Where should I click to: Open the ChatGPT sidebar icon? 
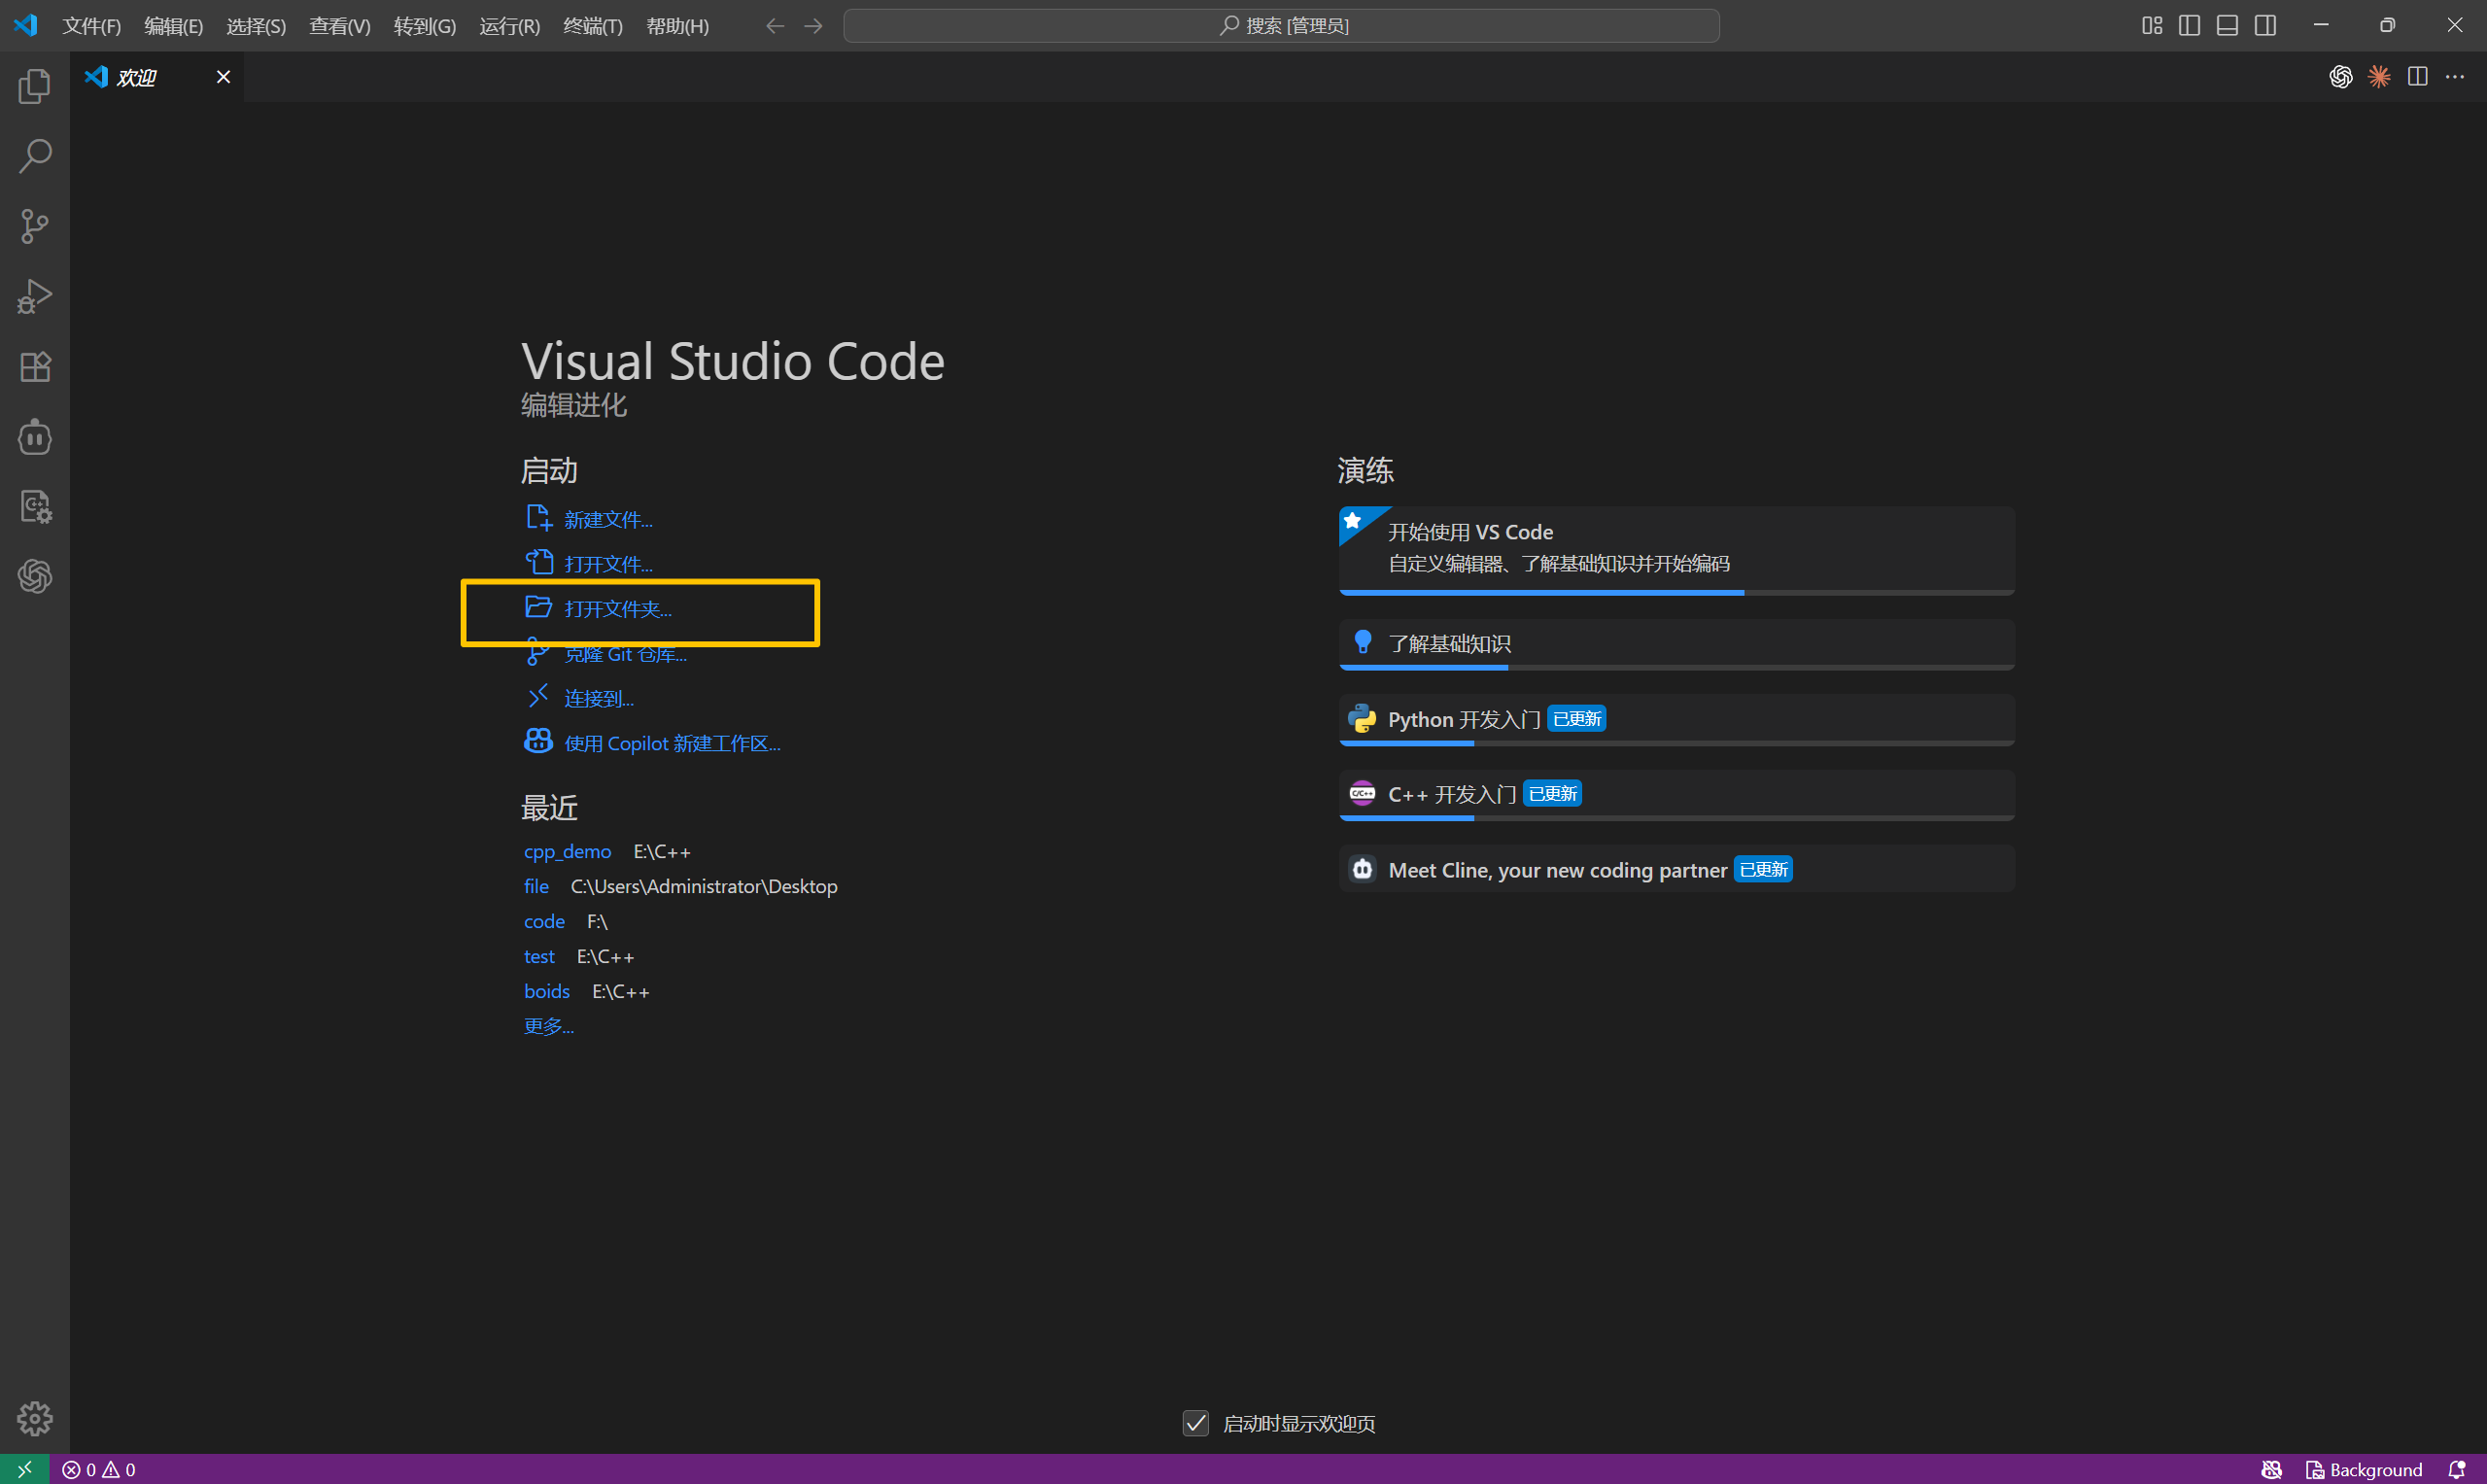(35, 576)
